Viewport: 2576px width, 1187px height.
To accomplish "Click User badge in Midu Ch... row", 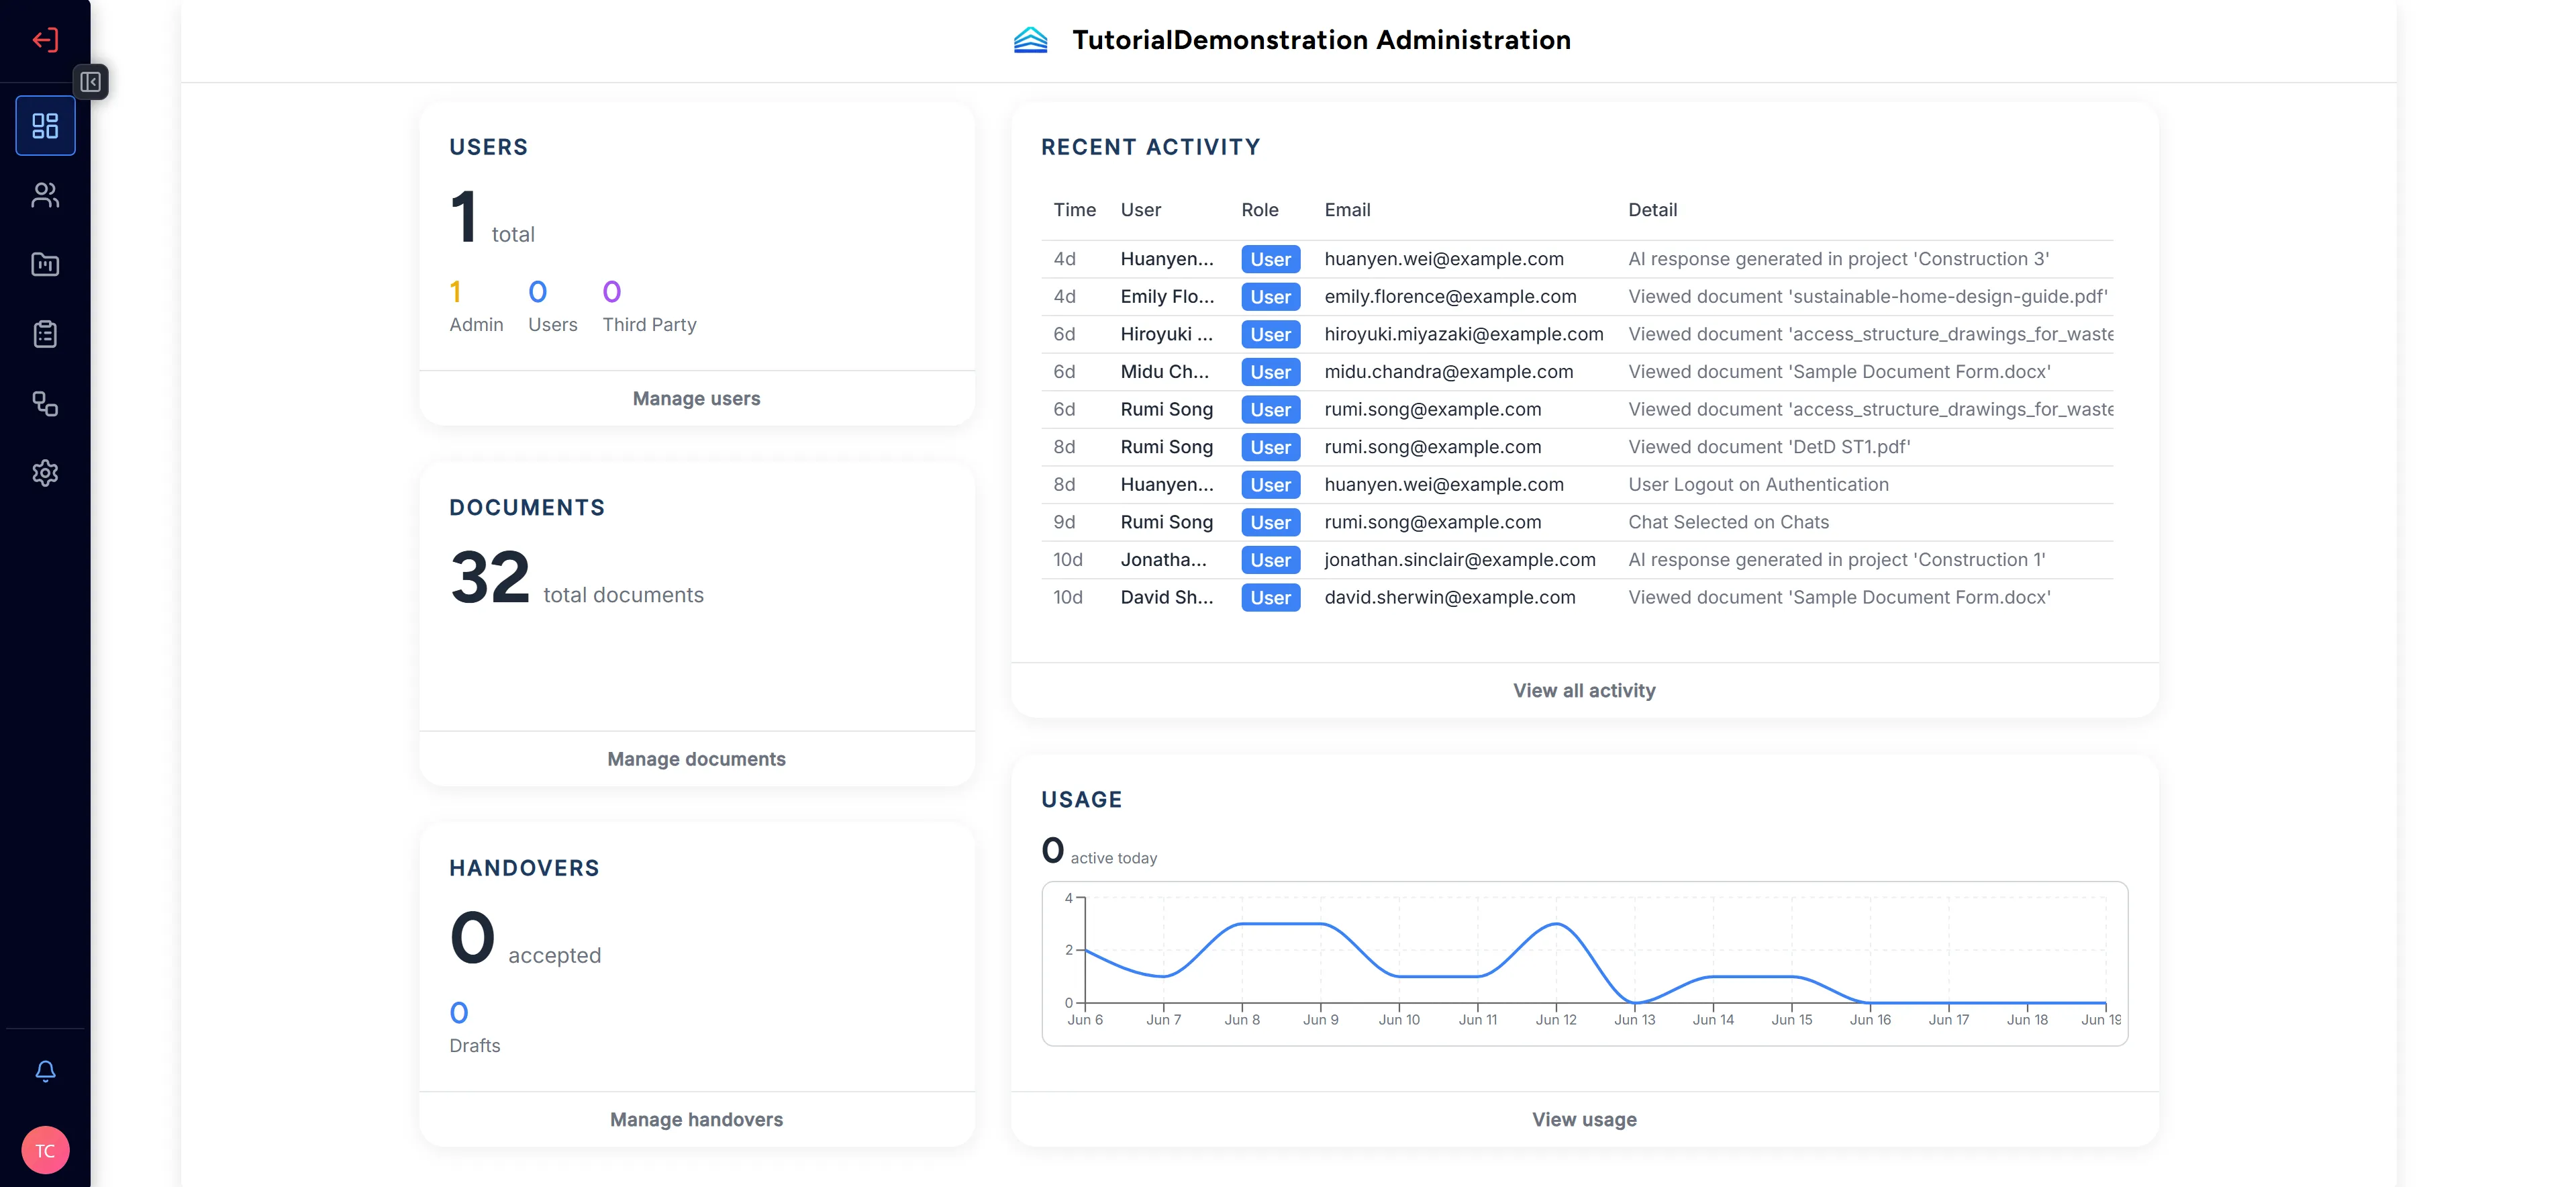I will pyautogui.click(x=1270, y=372).
